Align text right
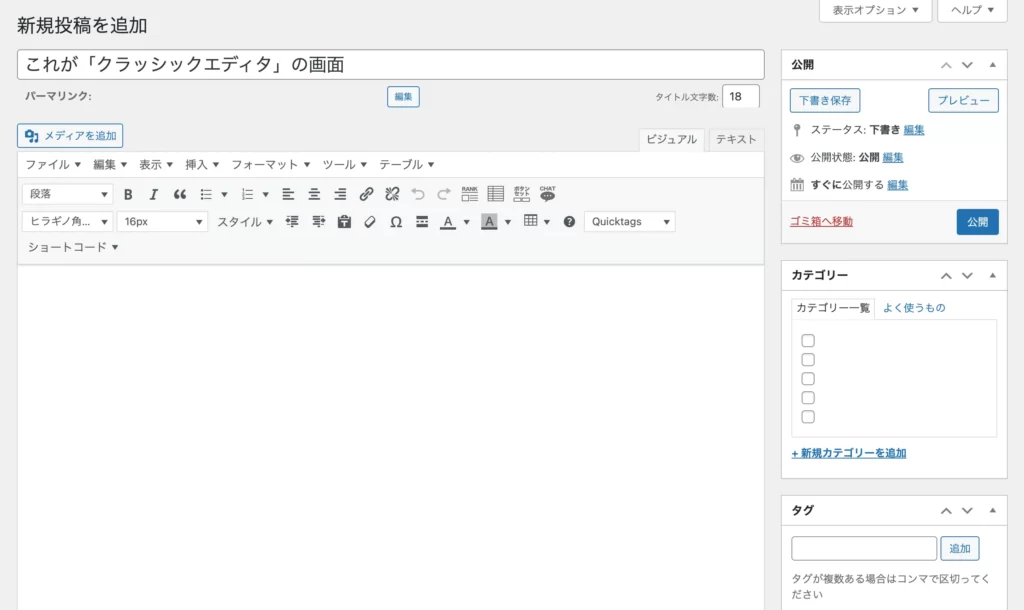 (x=340, y=194)
